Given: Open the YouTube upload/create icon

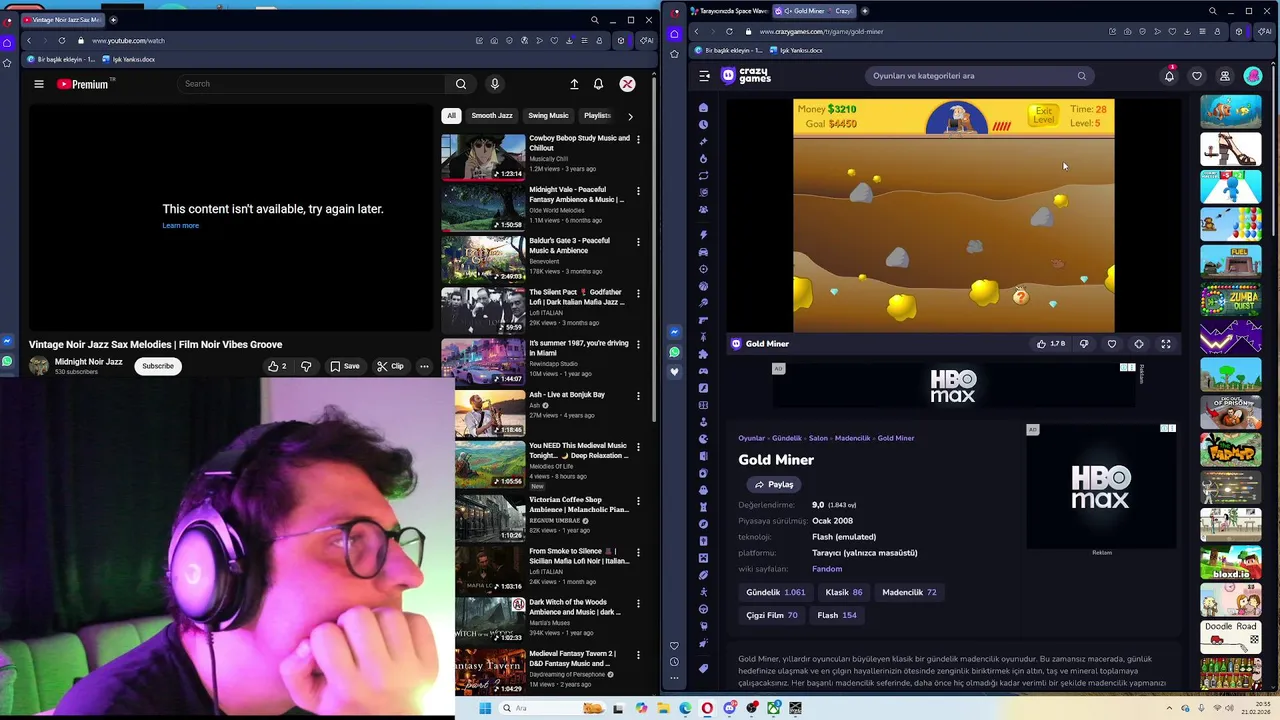Looking at the screenshot, I should pyautogui.click(x=574, y=84).
